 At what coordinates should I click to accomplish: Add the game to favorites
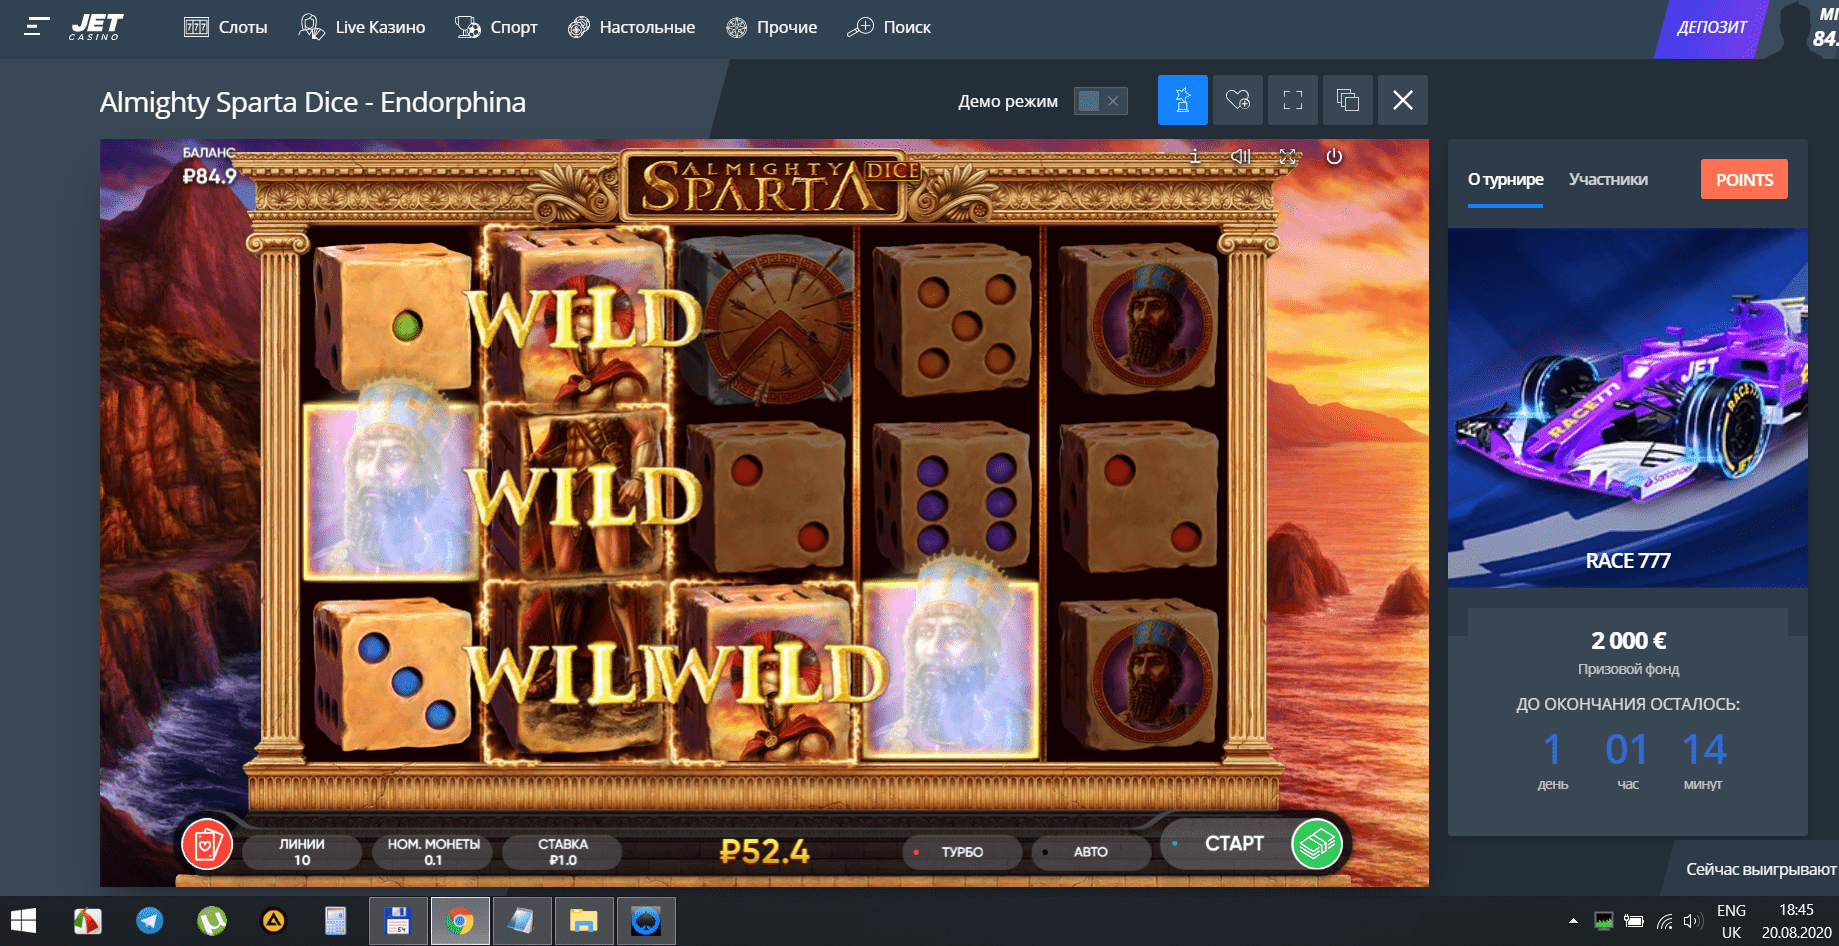click(1238, 100)
